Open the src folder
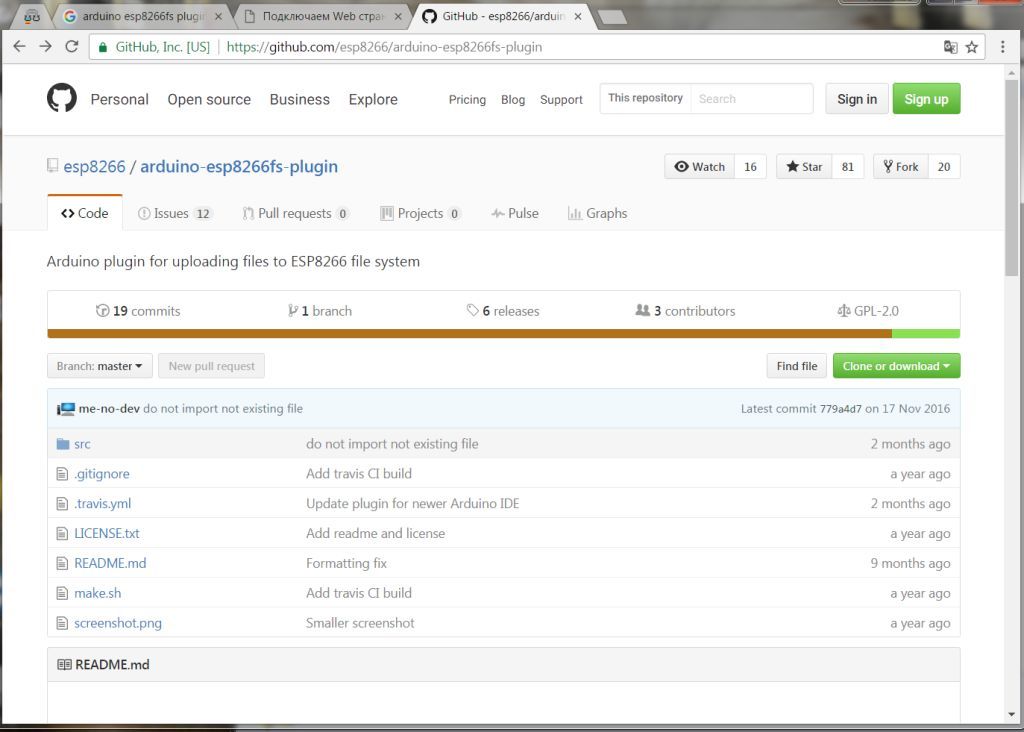The width and height of the screenshot is (1024, 732). [x=82, y=444]
